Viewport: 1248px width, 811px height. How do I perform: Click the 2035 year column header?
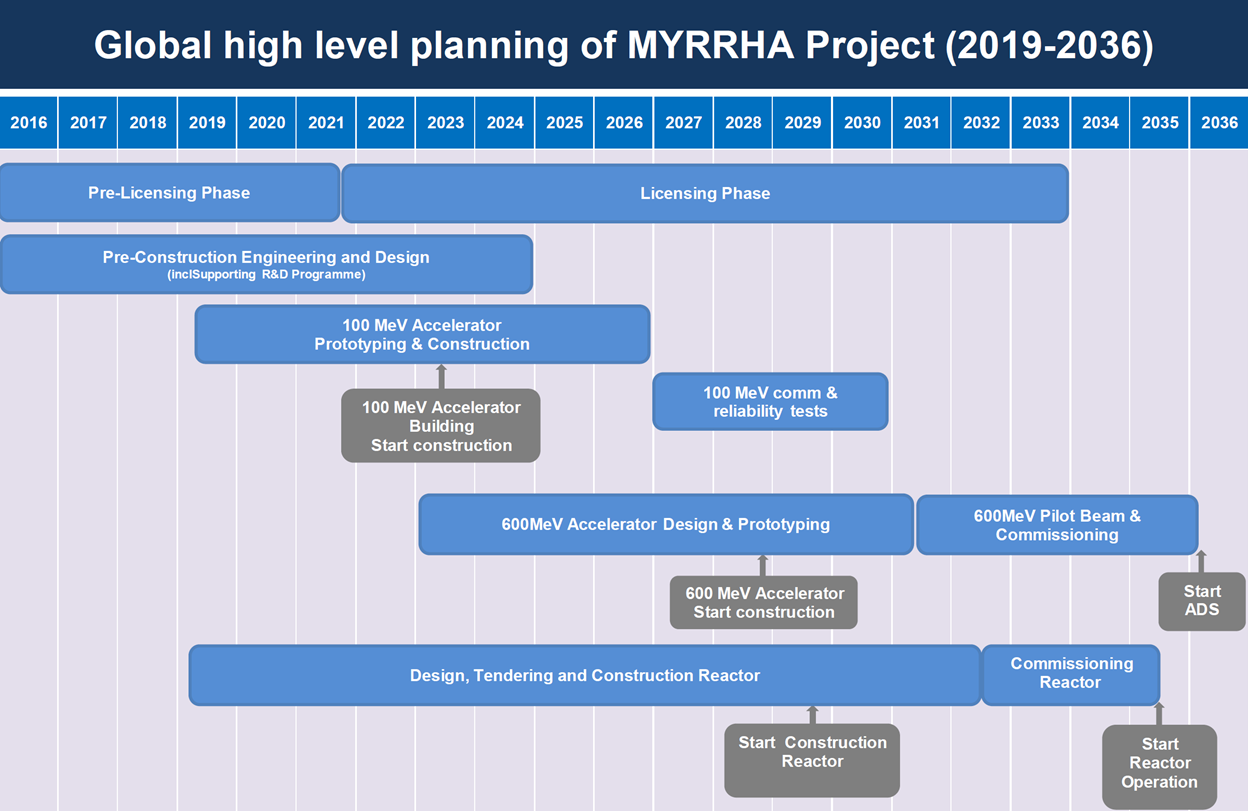click(x=1160, y=122)
